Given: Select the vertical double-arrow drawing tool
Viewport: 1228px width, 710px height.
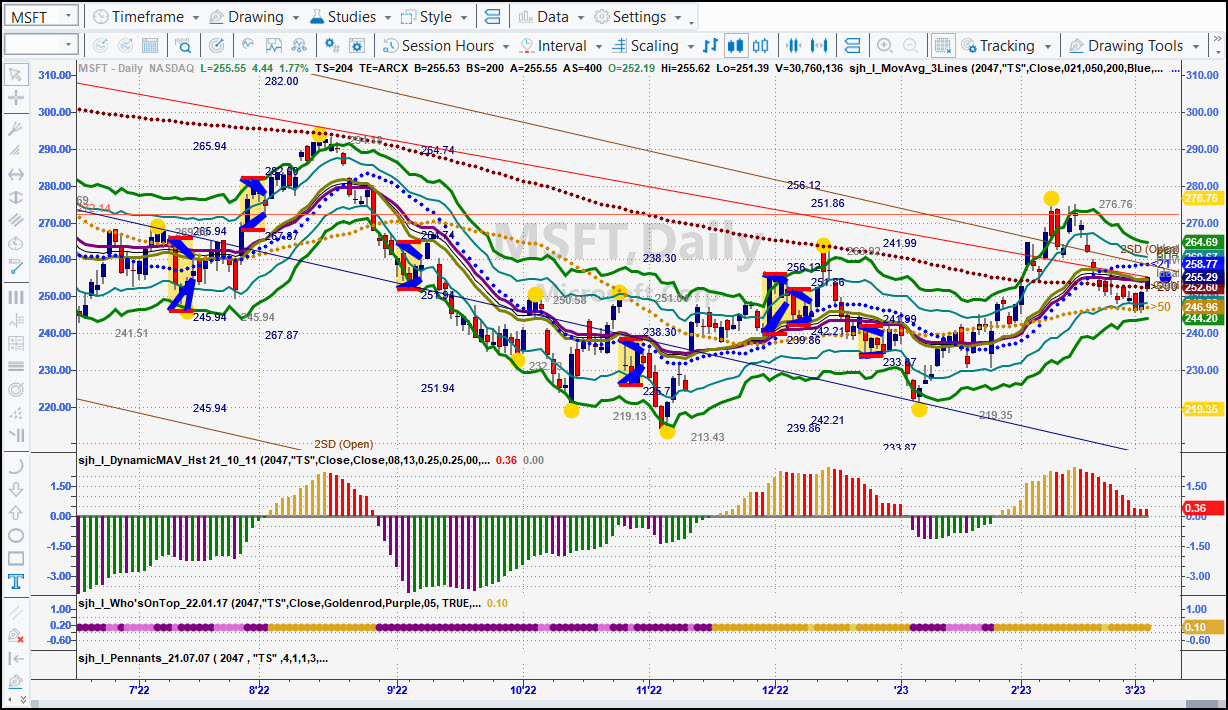Looking at the screenshot, I should tap(16, 198).
